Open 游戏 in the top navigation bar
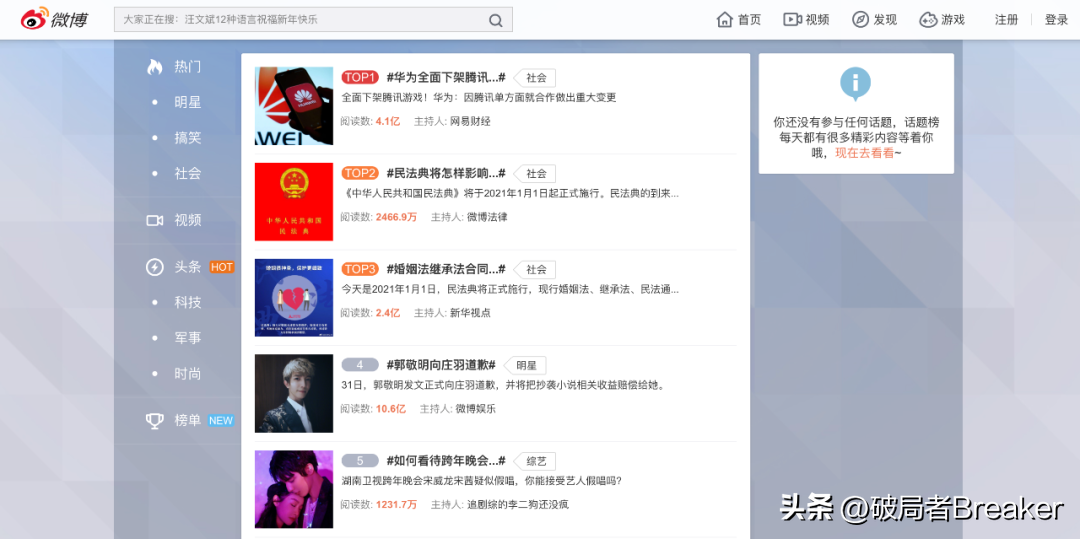1080x539 pixels. (x=953, y=20)
